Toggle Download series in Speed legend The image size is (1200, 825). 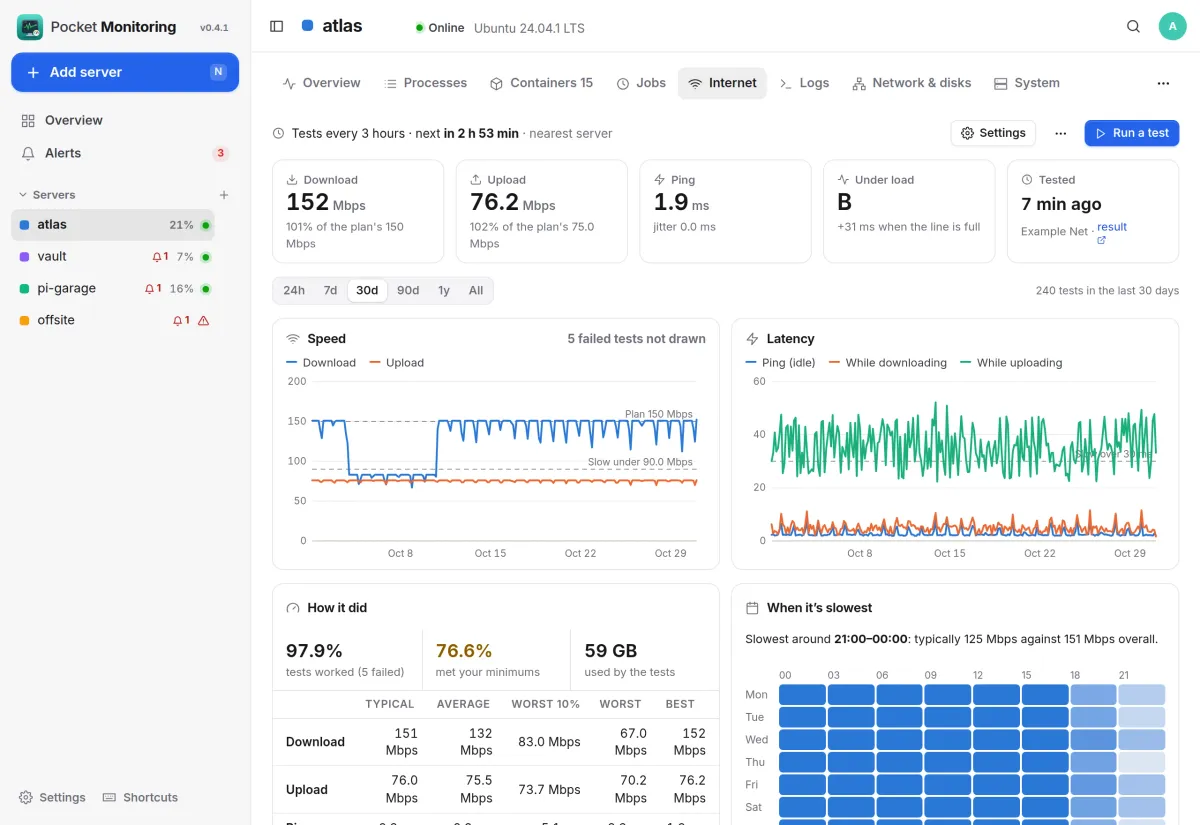(321, 363)
